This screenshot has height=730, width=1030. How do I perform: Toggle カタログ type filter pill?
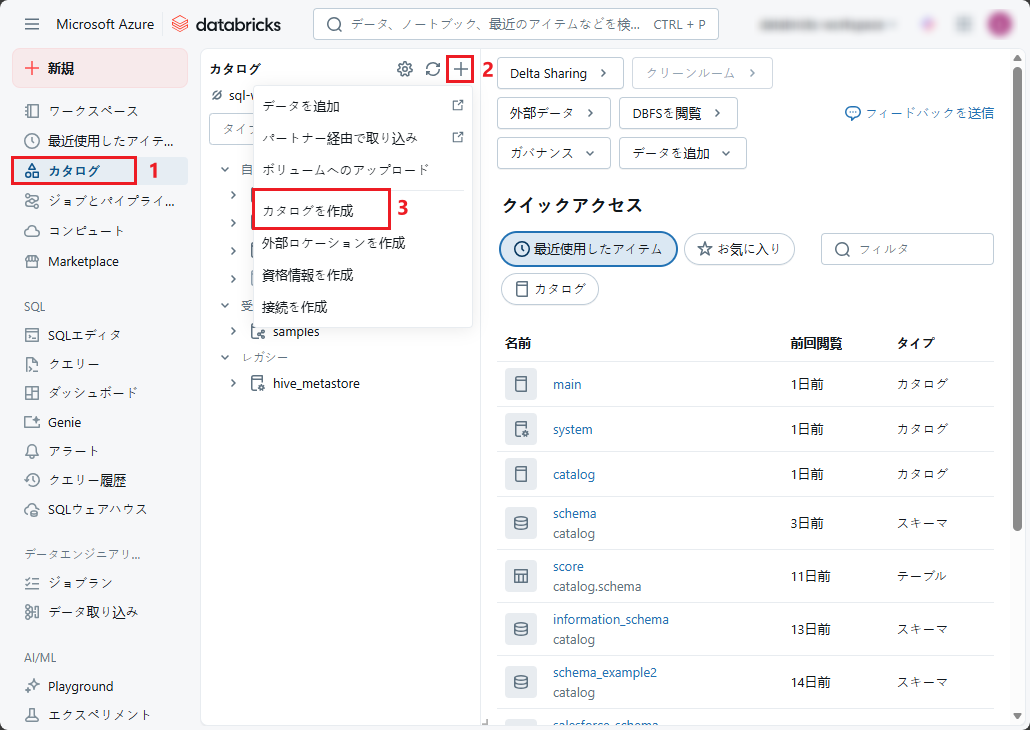pos(550,289)
